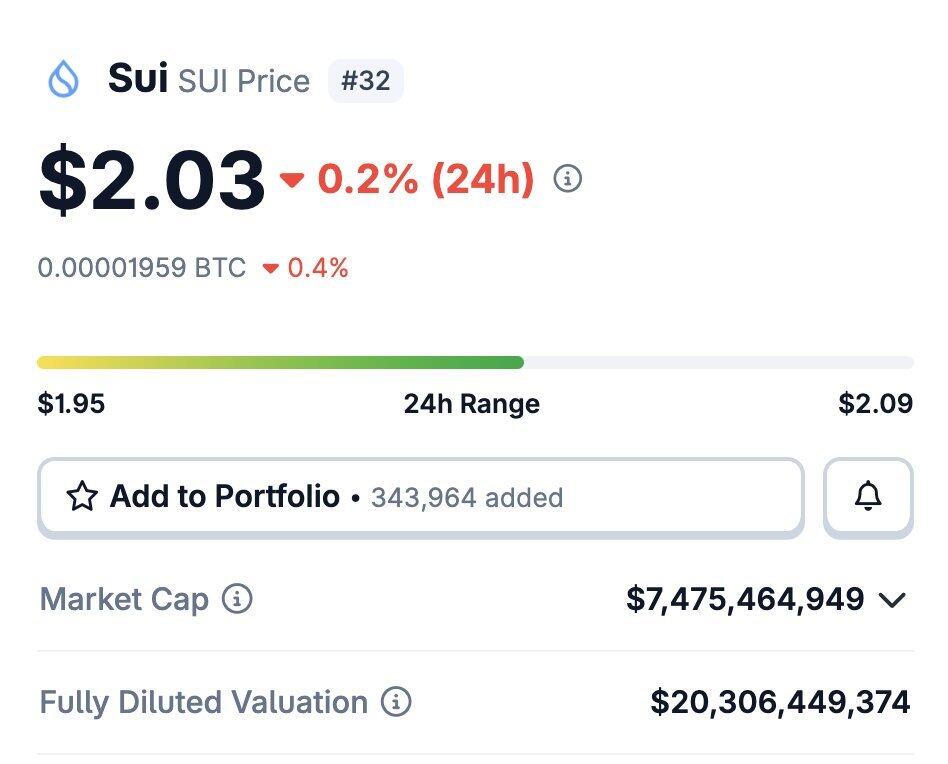
Task: Click the 24h range progress bar
Action: click(475, 362)
